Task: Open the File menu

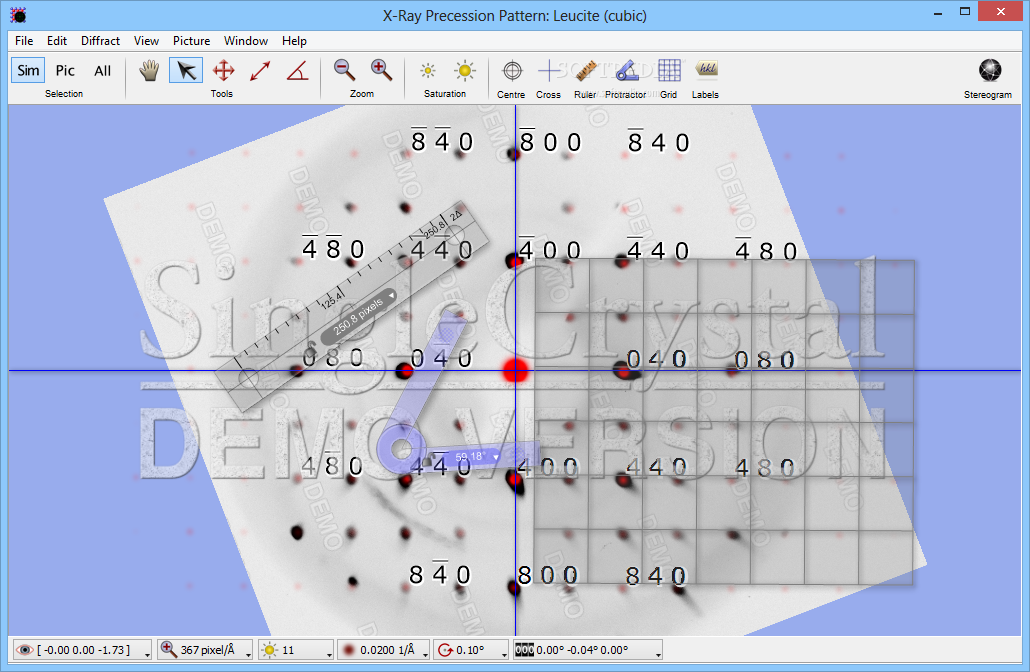Action: (24, 41)
